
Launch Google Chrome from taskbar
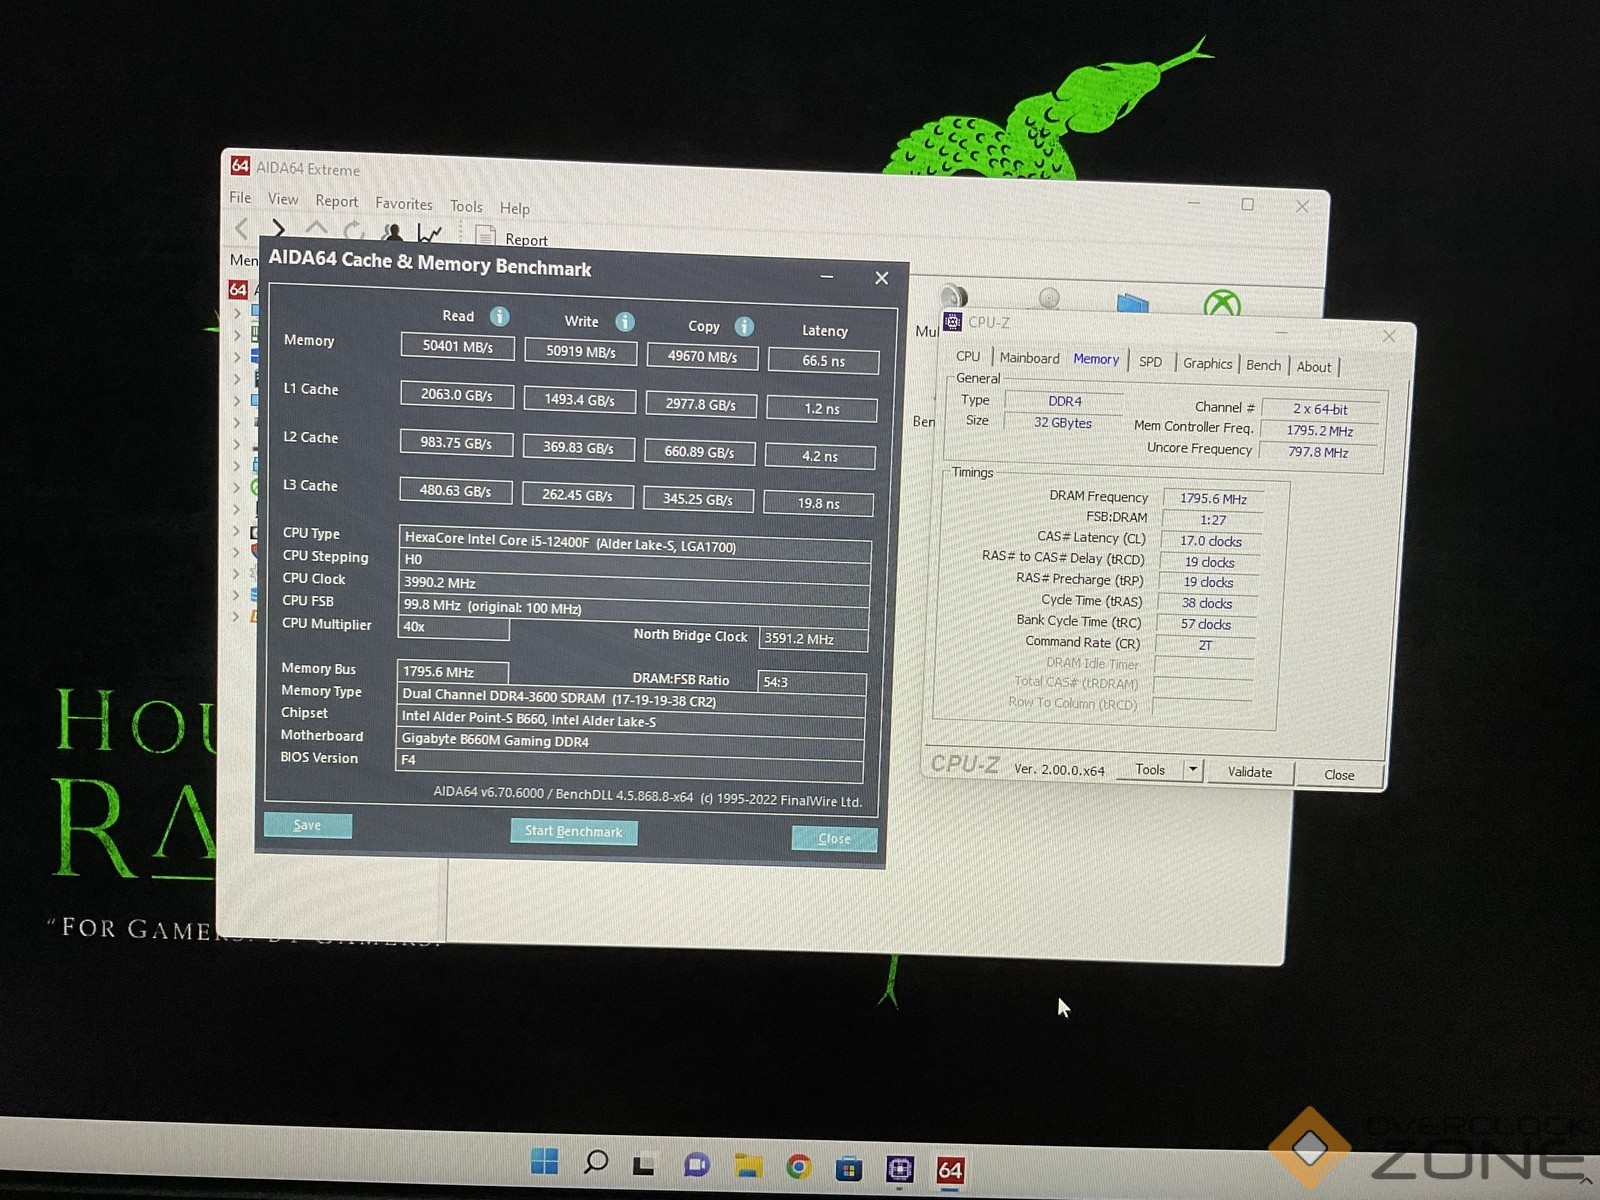[x=799, y=1167]
